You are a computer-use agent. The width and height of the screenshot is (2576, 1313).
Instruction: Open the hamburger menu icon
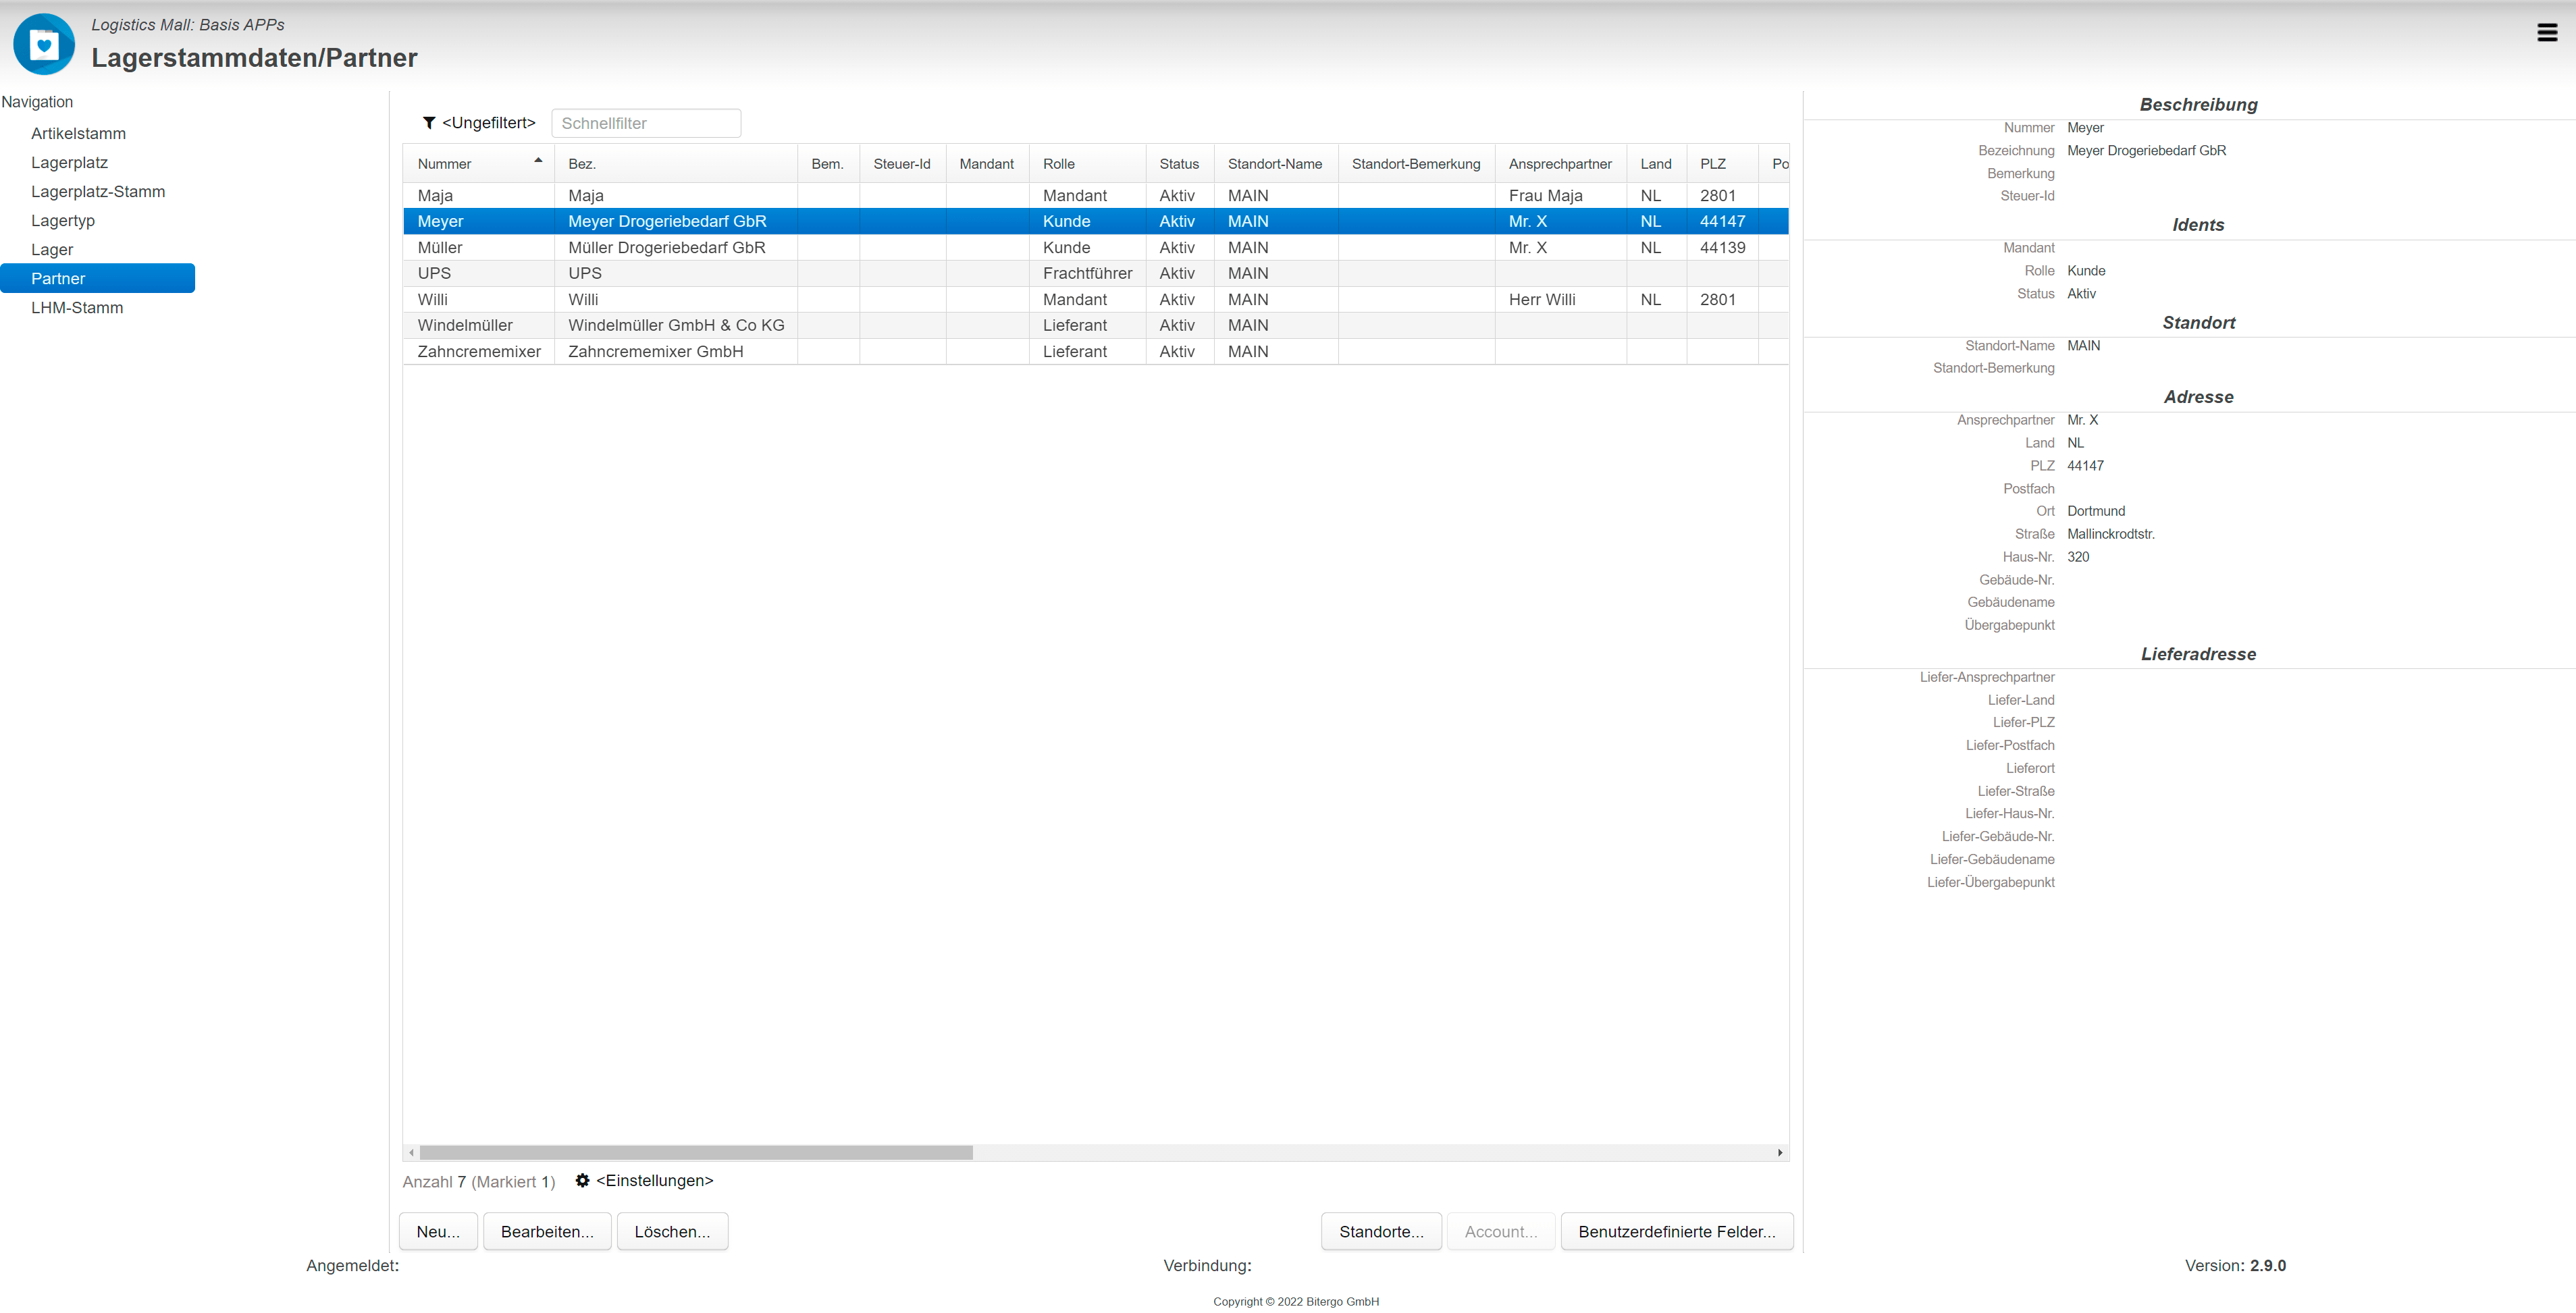click(x=2547, y=33)
